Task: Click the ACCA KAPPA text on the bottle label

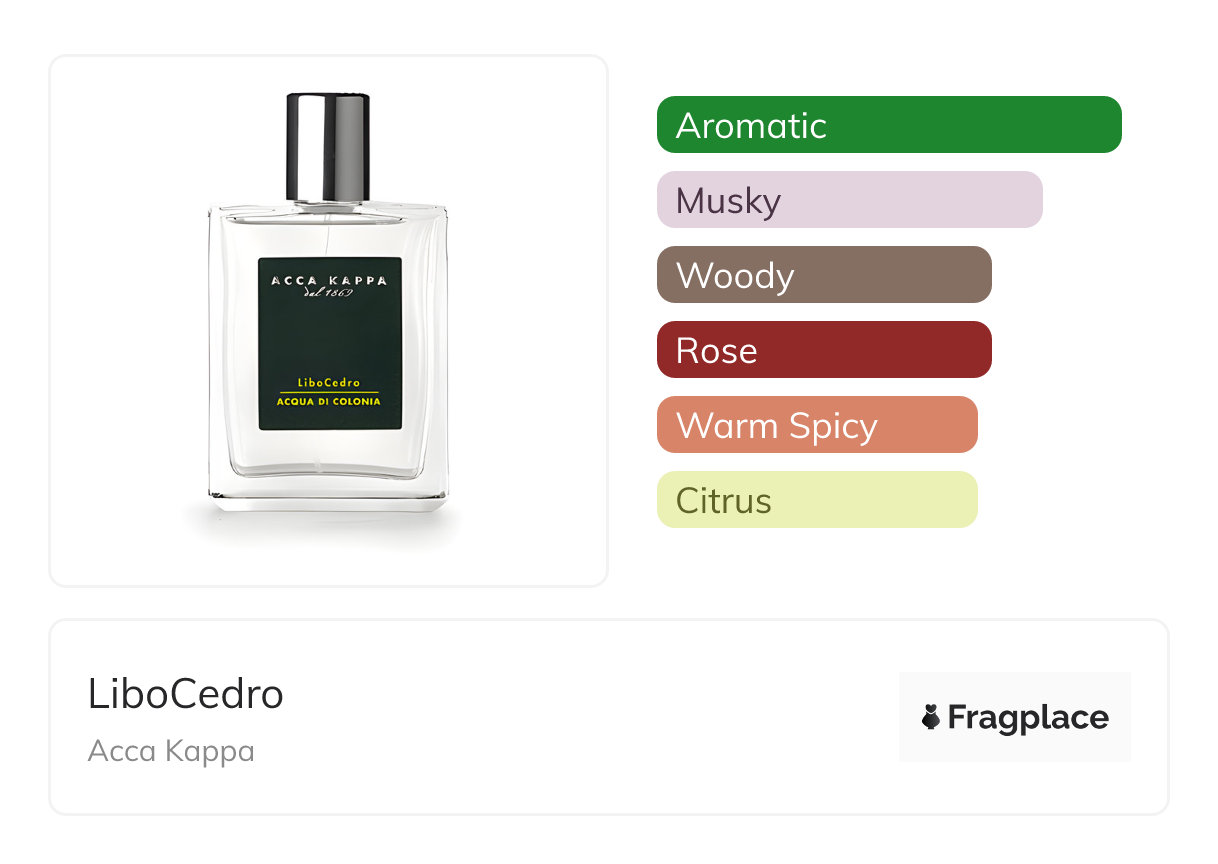Action: click(329, 280)
